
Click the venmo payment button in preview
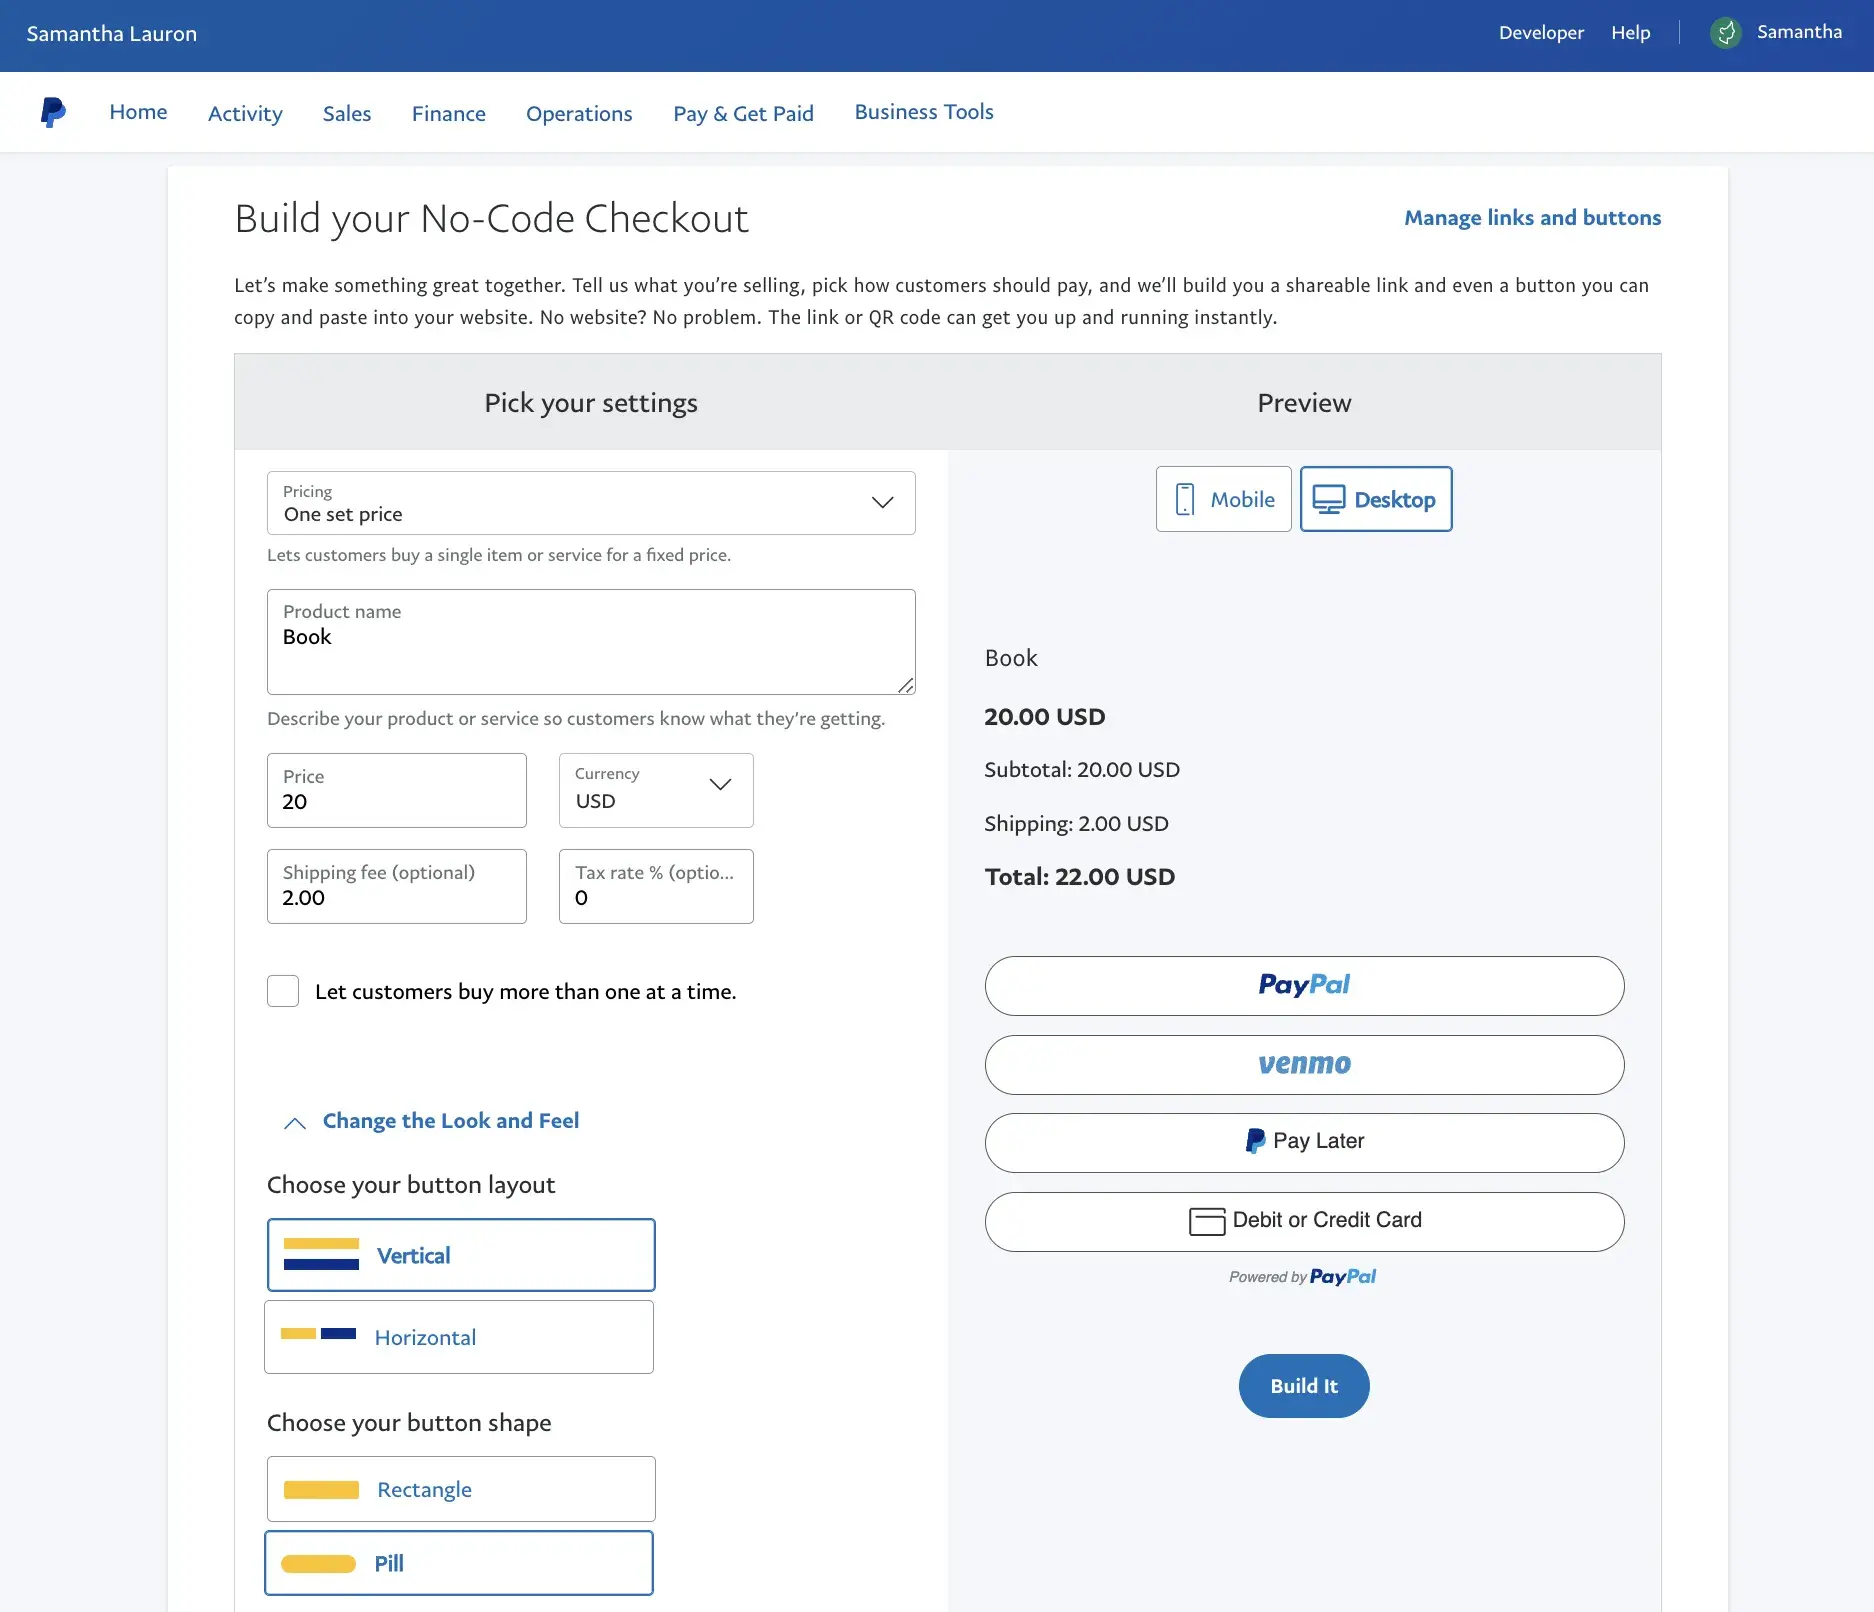point(1304,1065)
